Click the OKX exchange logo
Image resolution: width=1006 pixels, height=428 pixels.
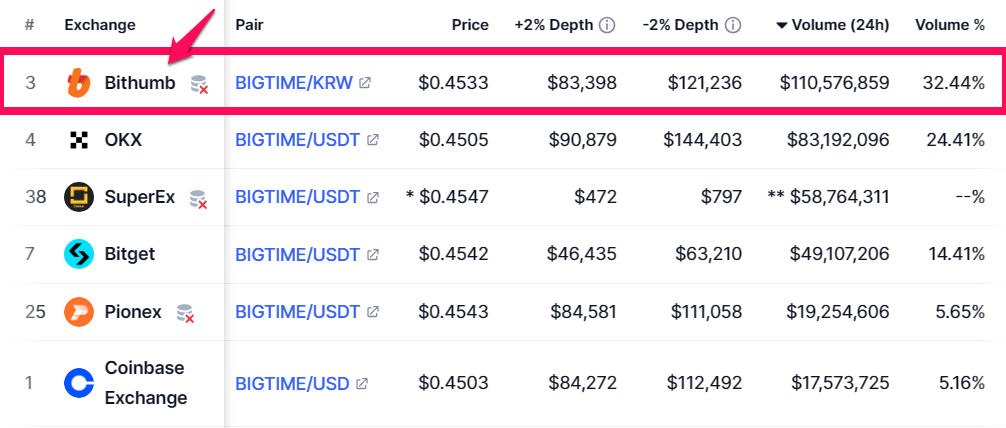pos(79,140)
